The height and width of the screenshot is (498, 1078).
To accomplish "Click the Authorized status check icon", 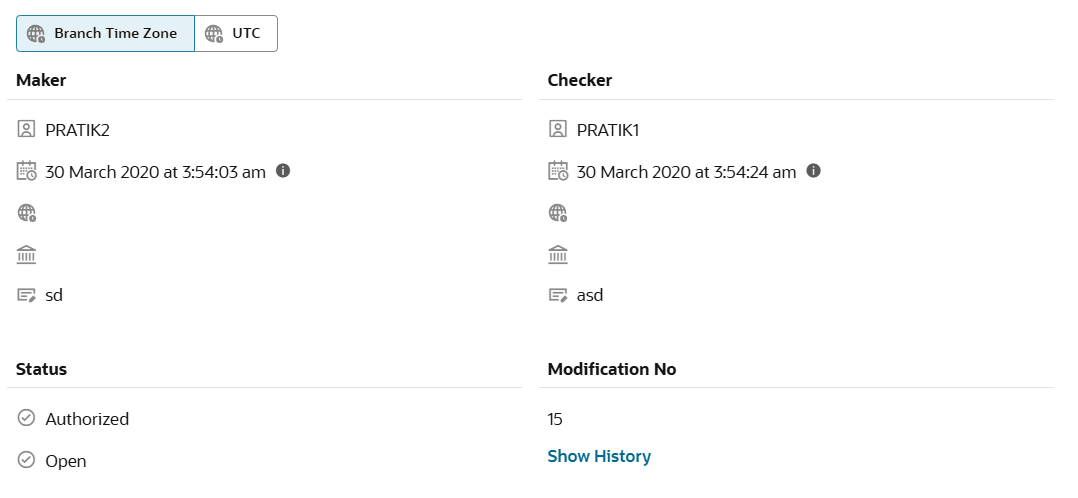I will 26,419.
